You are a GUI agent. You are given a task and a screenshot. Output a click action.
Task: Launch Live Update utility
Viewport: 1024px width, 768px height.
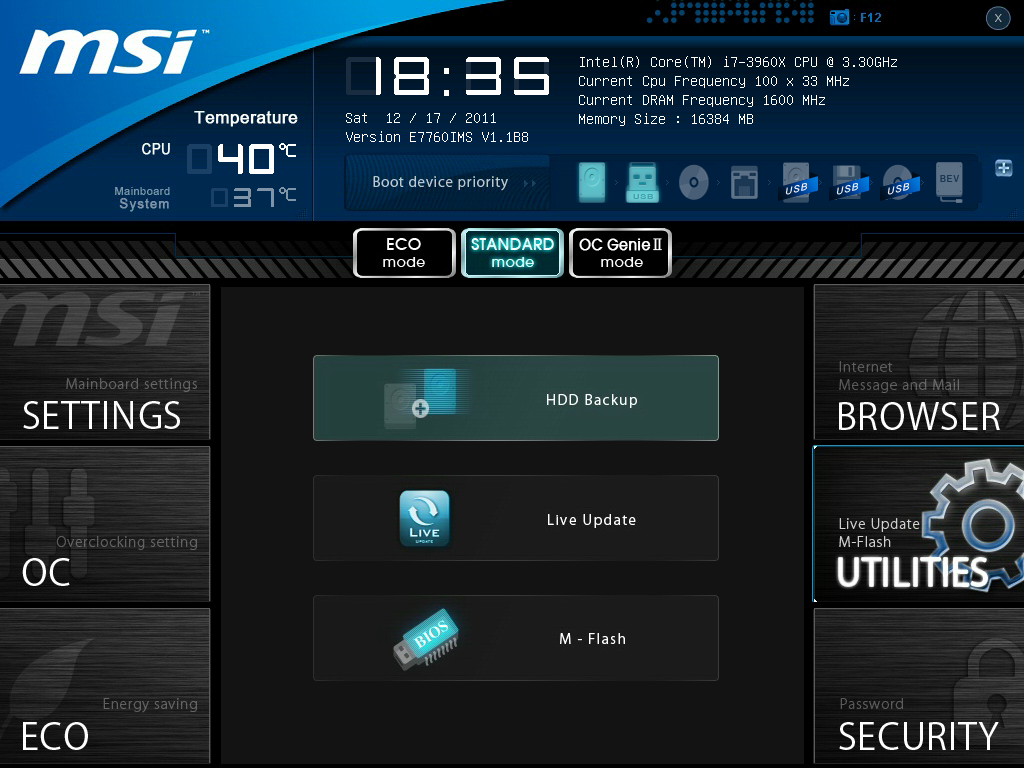pos(516,518)
